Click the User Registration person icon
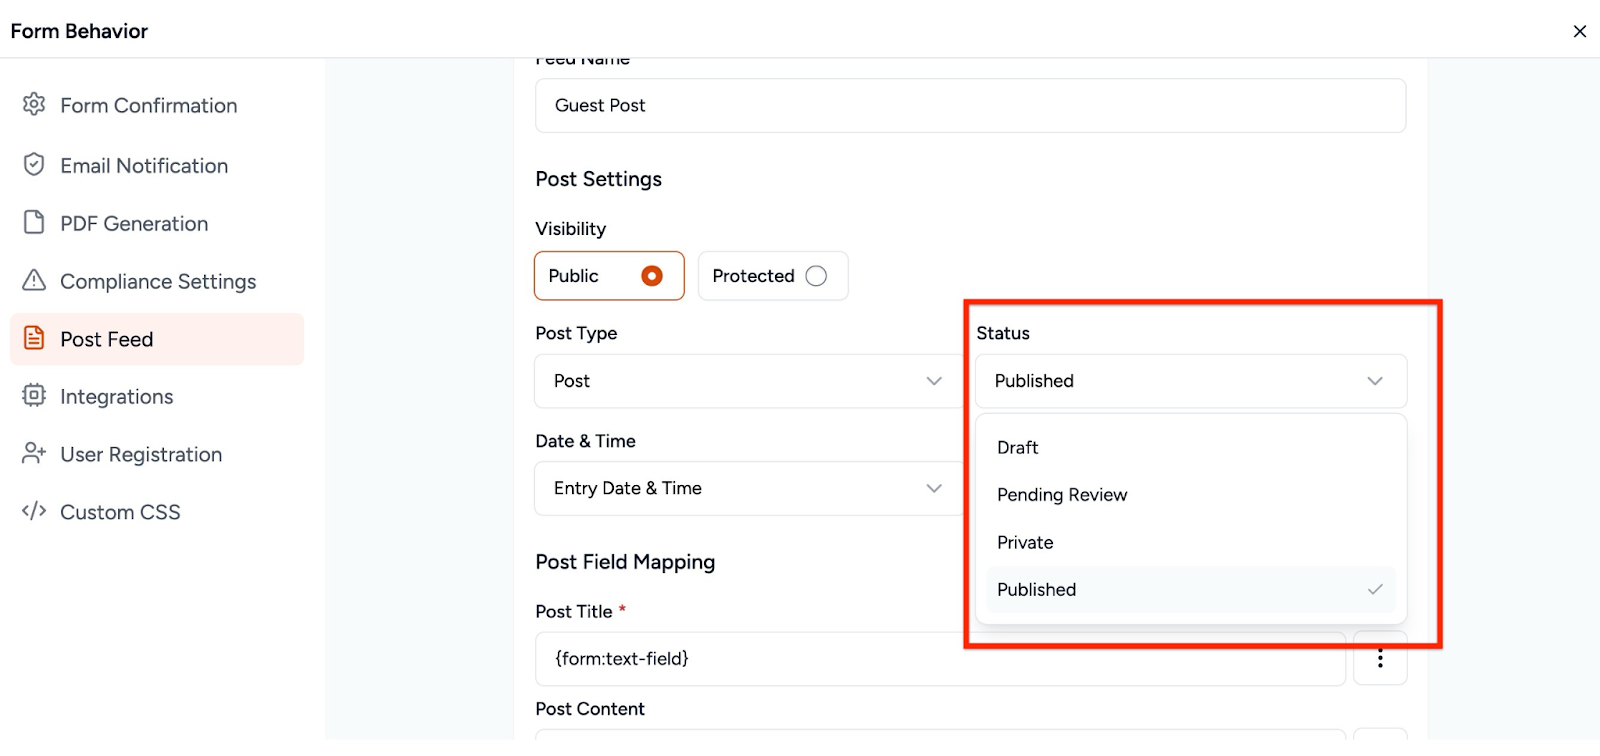The width and height of the screenshot is (1600, 756). tap(34, 454)
